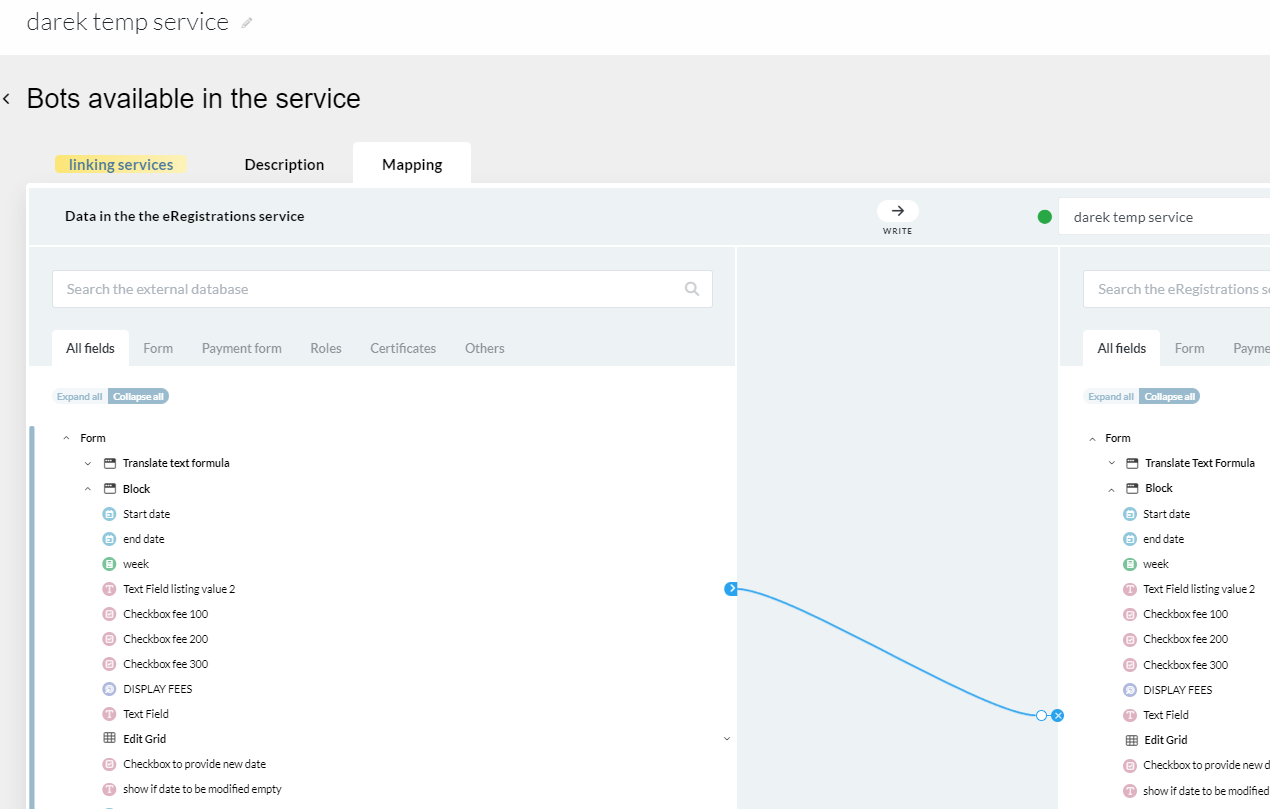Click the week field icon in left tree

tap(109, 564)
